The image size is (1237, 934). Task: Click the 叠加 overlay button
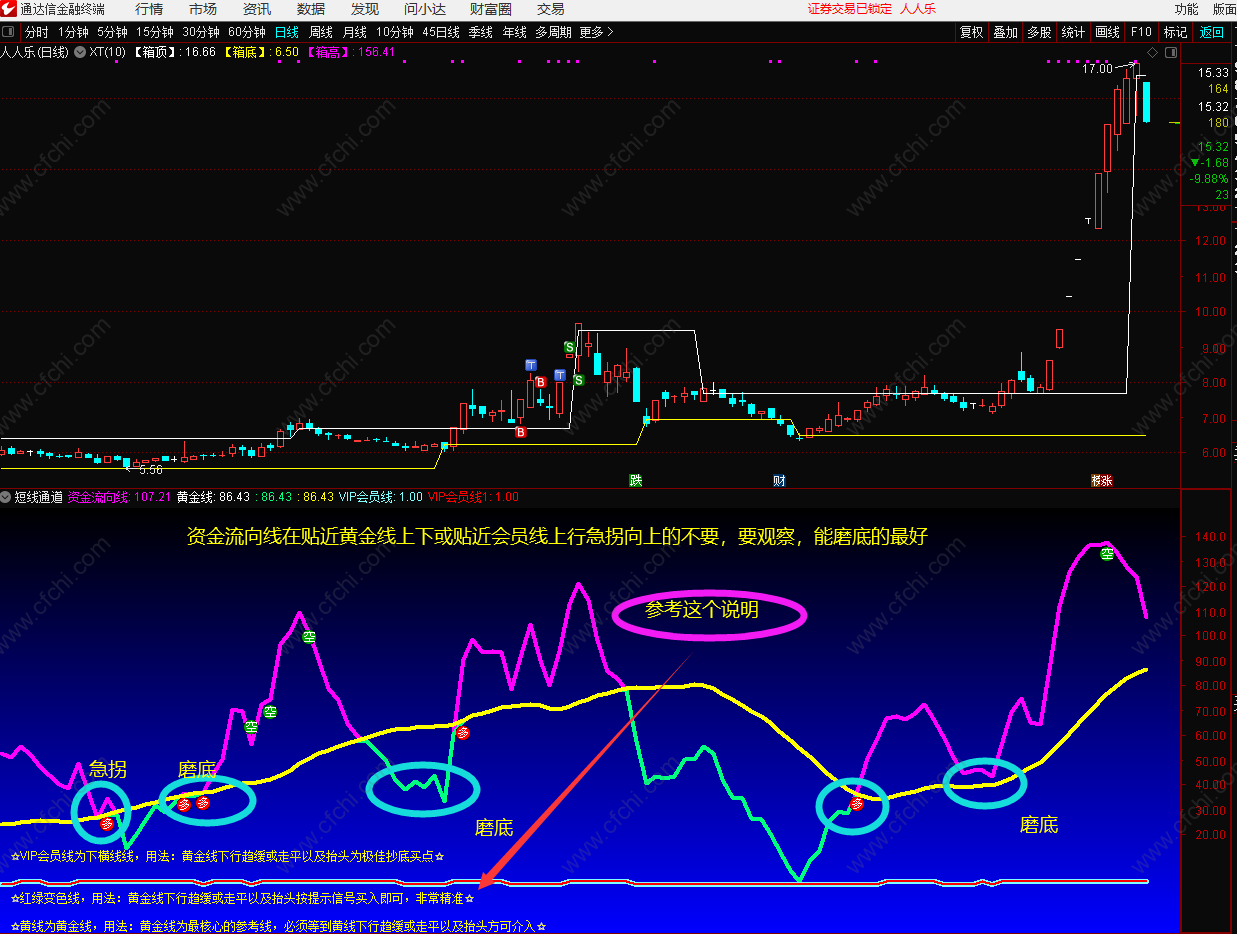[1005, 32]
